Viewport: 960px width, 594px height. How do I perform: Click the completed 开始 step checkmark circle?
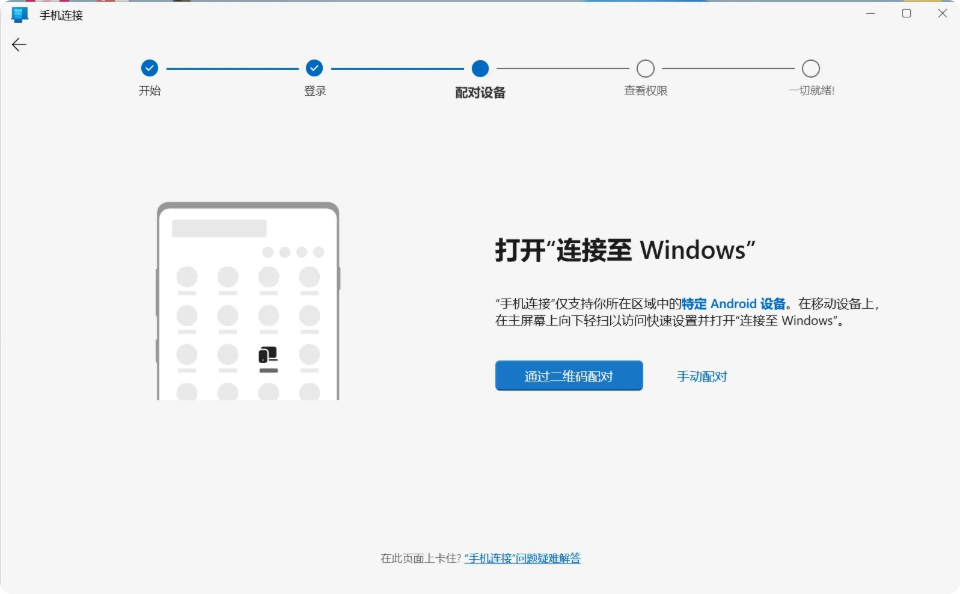149,68
